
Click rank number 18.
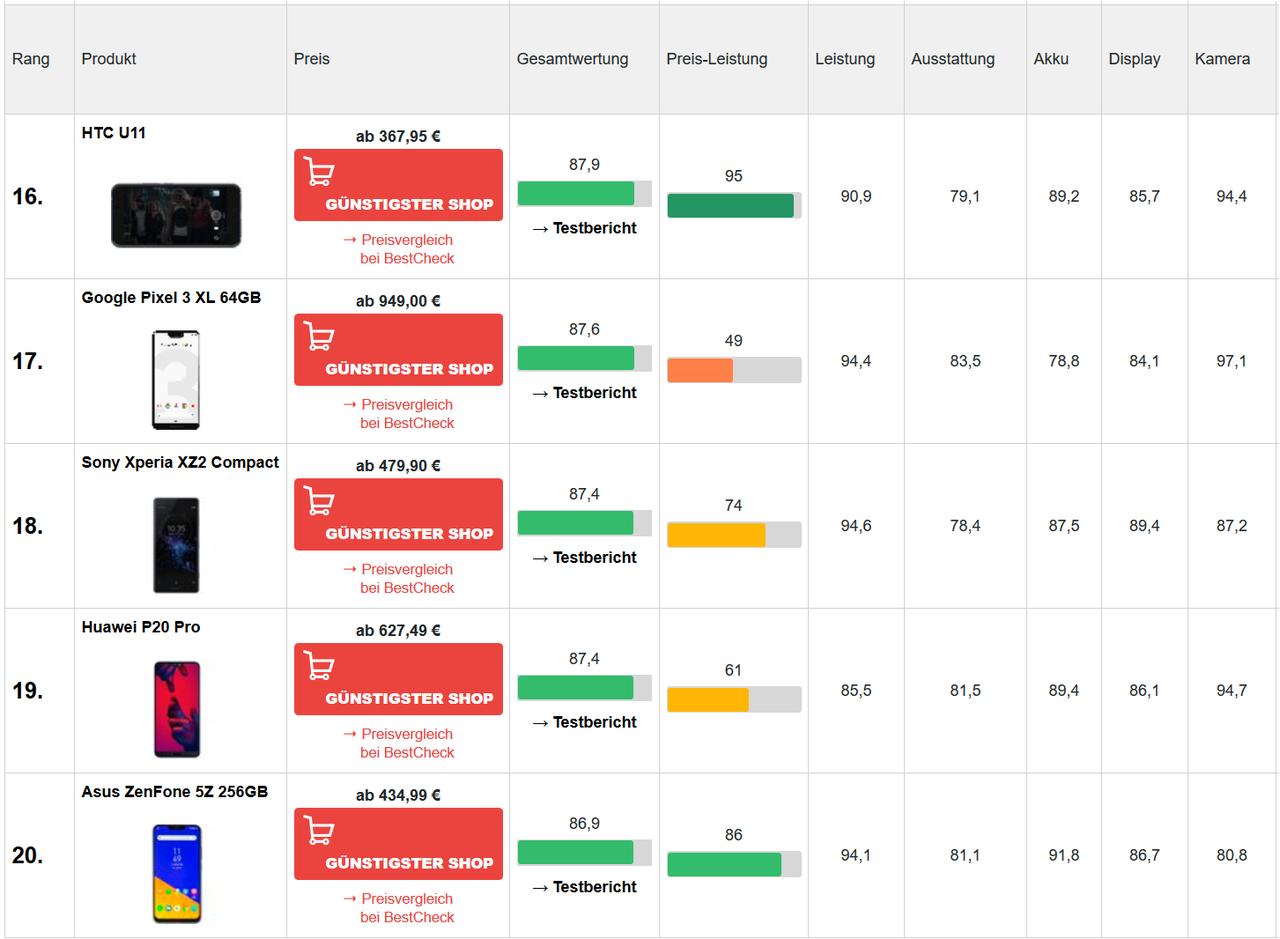click(x=28, y=526)
